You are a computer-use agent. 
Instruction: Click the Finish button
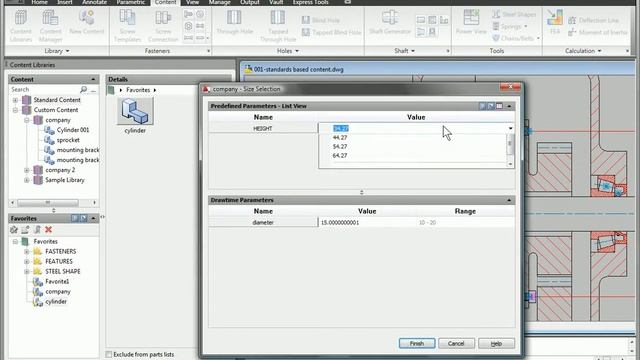(417, 344)
